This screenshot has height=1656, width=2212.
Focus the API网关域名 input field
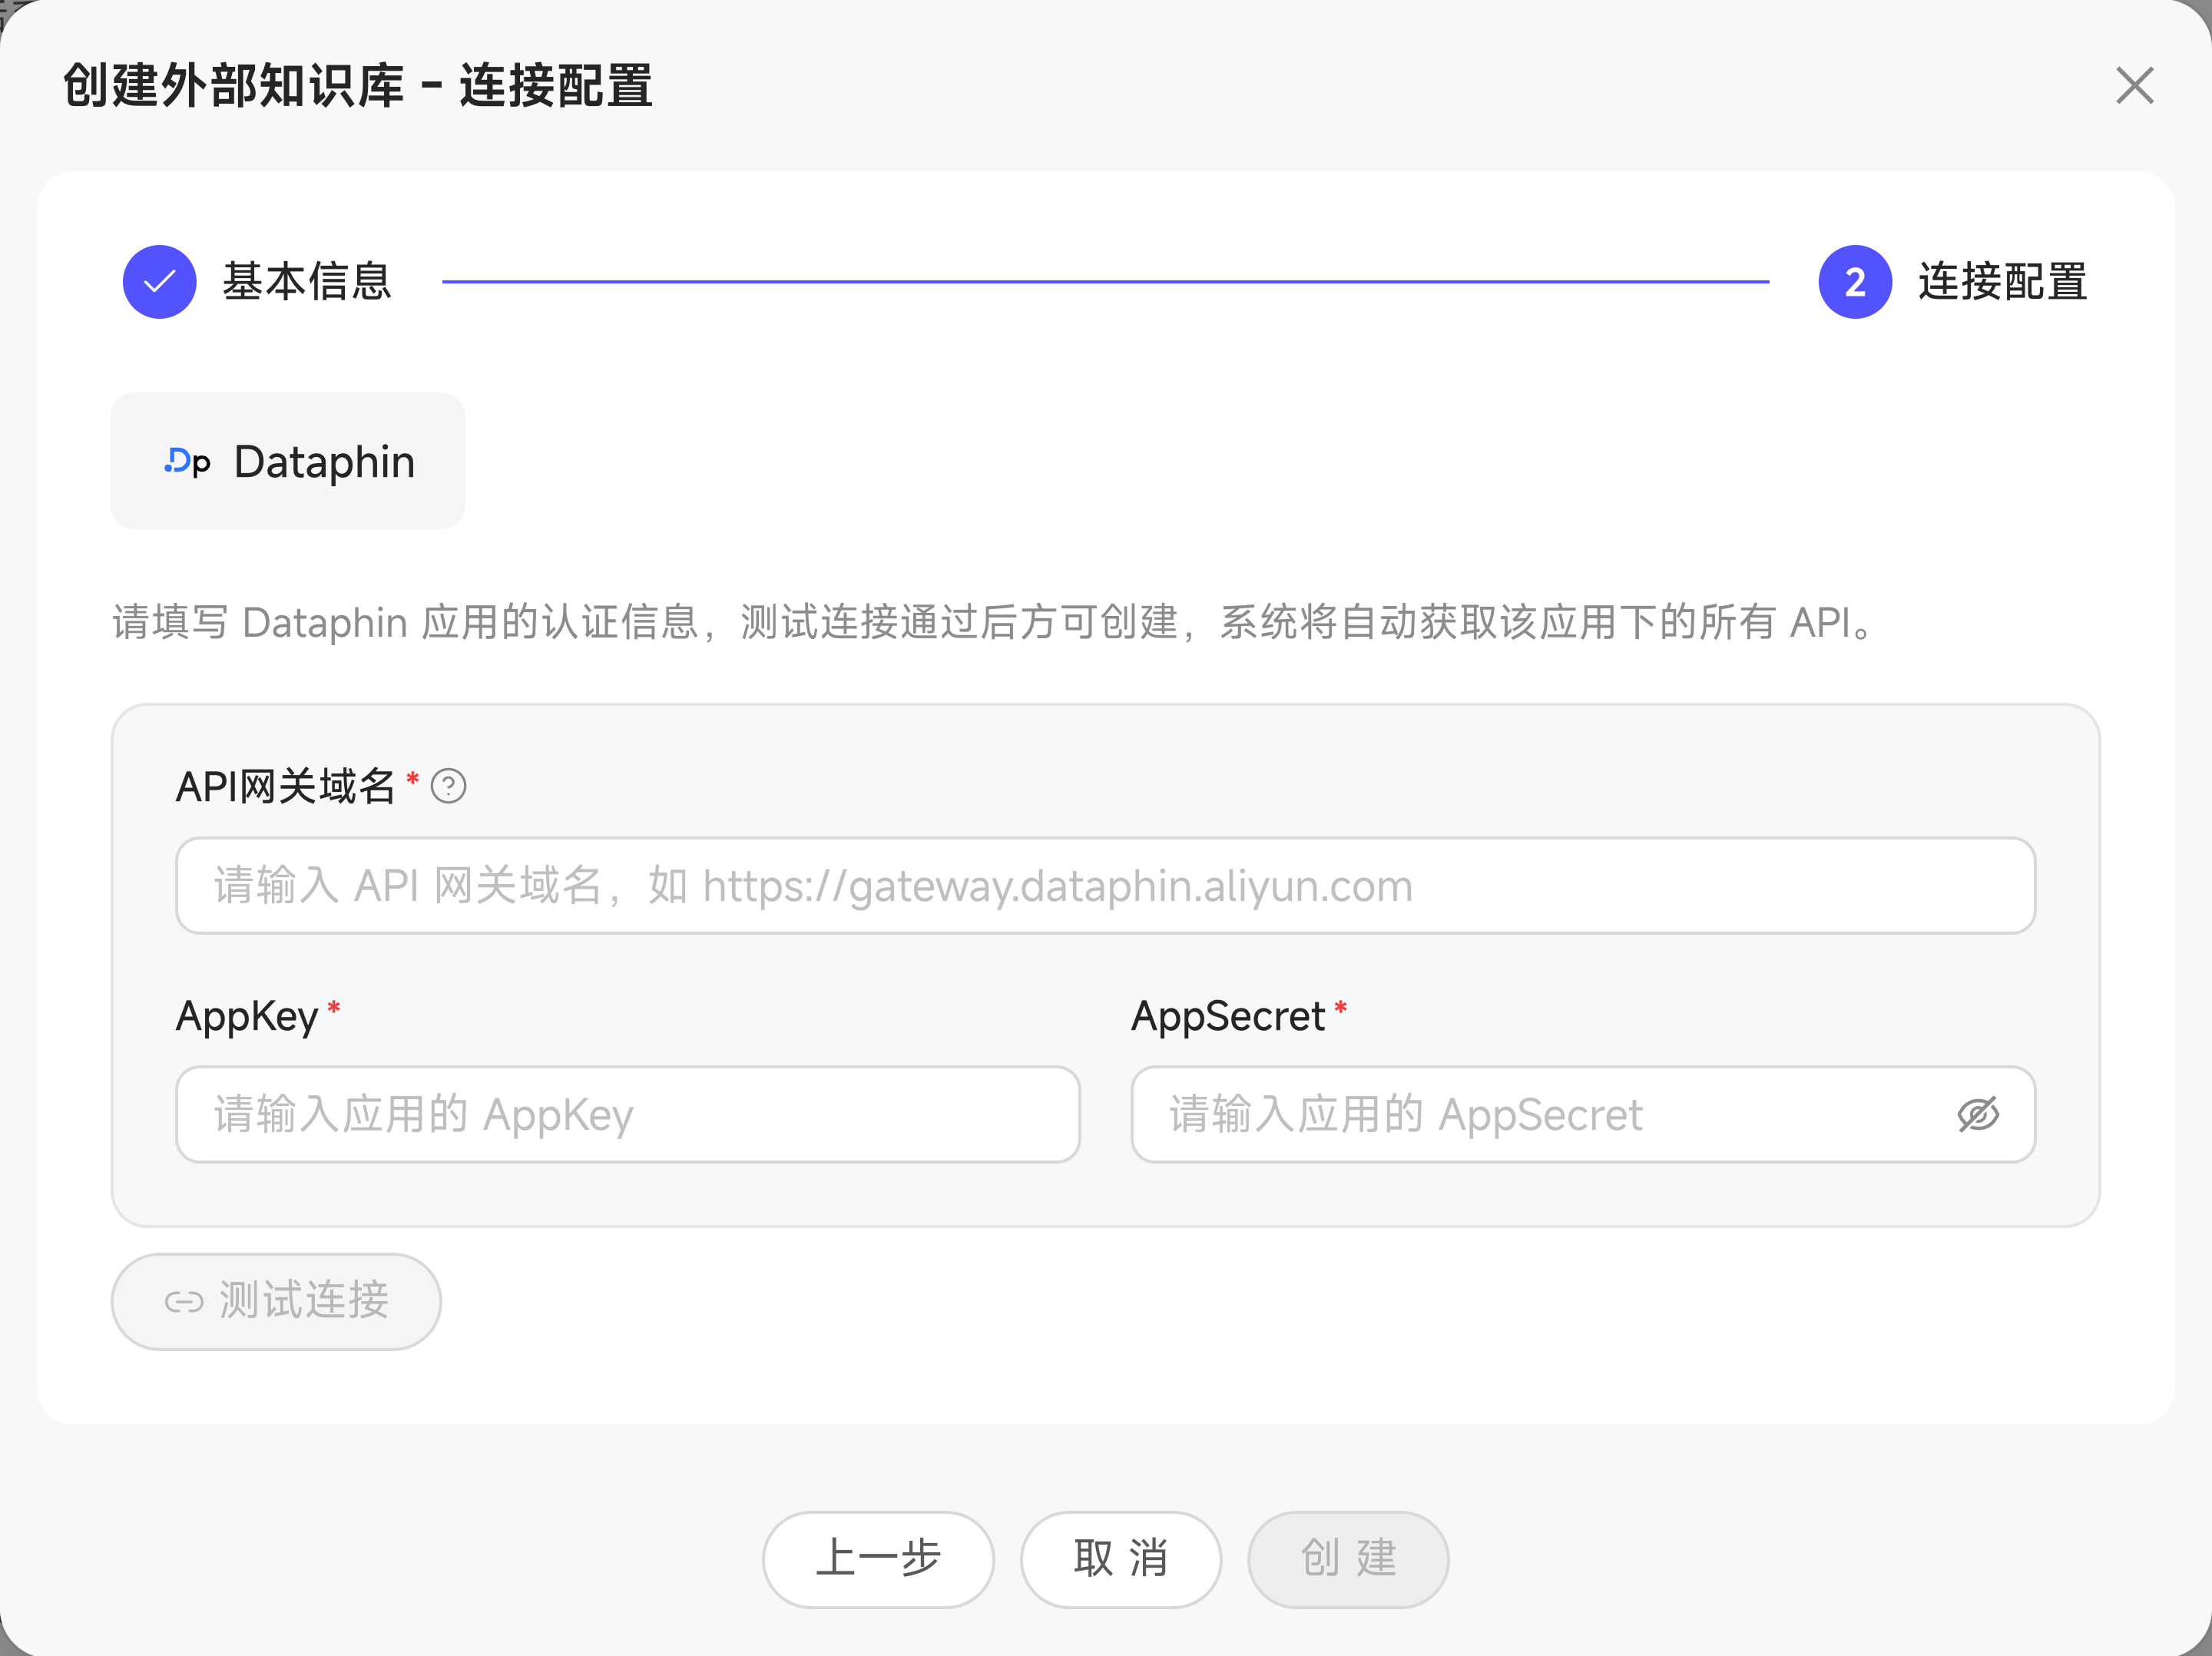click(1105, 886)
